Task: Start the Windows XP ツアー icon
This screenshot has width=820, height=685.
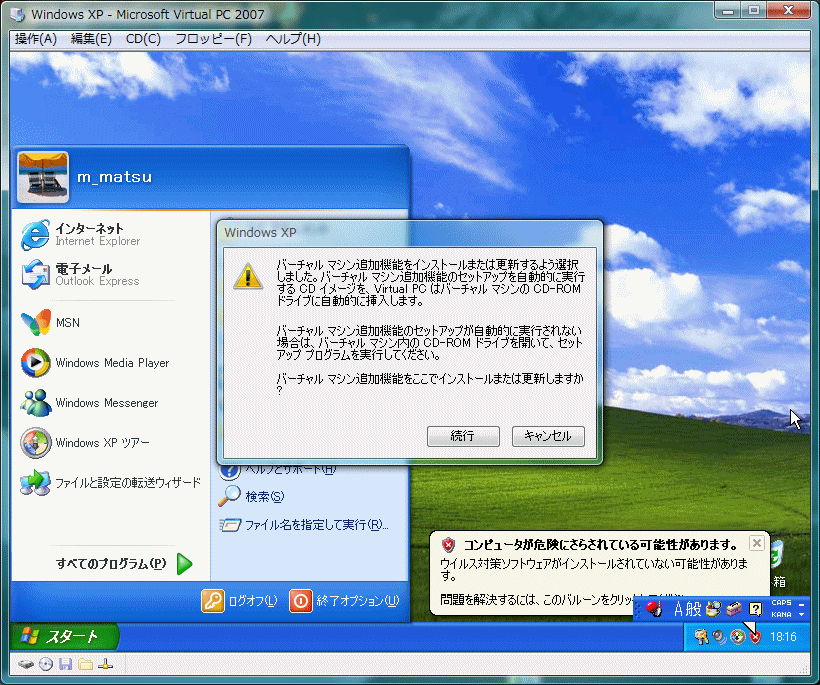Action: [x=36, y=443]
